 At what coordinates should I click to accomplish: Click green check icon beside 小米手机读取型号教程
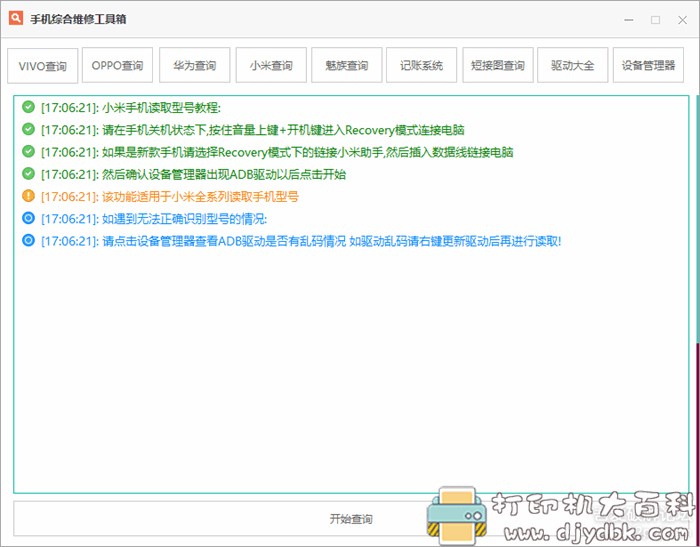29,107
